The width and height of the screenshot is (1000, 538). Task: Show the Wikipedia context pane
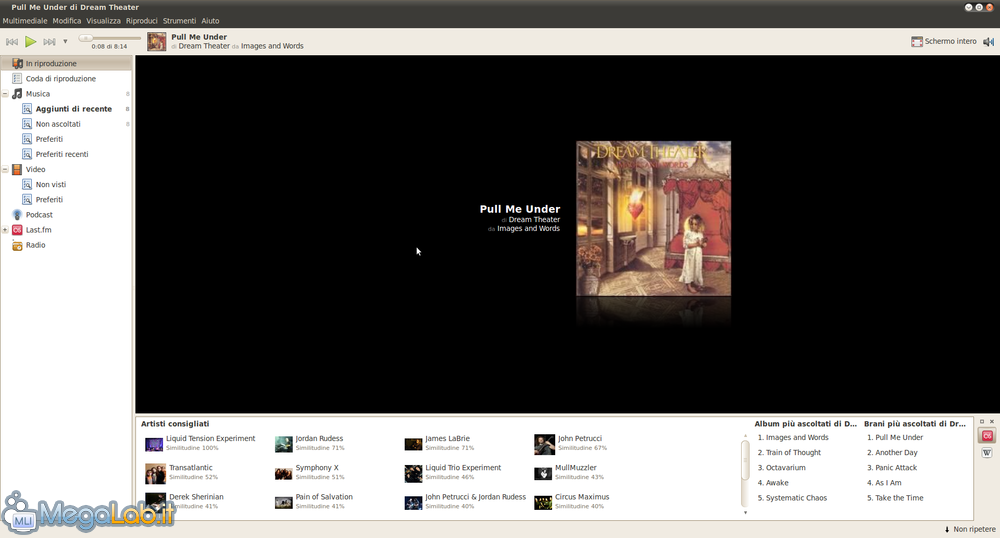tap(986, 453)
